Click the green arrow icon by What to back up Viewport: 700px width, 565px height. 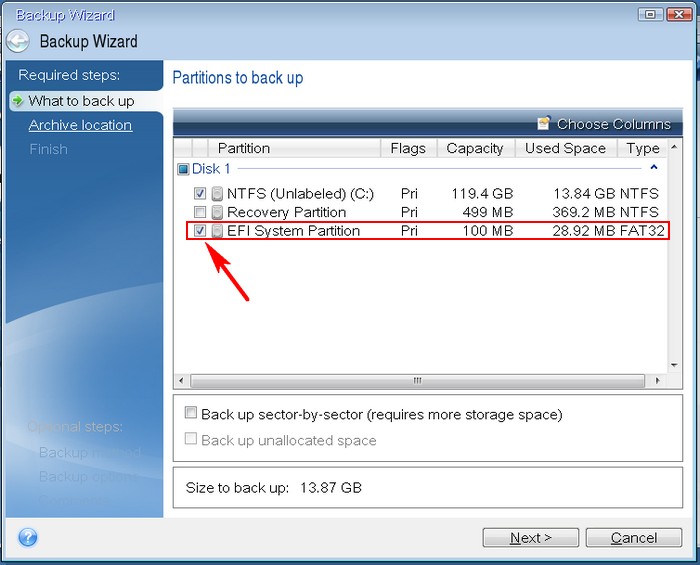coord(17,101)
